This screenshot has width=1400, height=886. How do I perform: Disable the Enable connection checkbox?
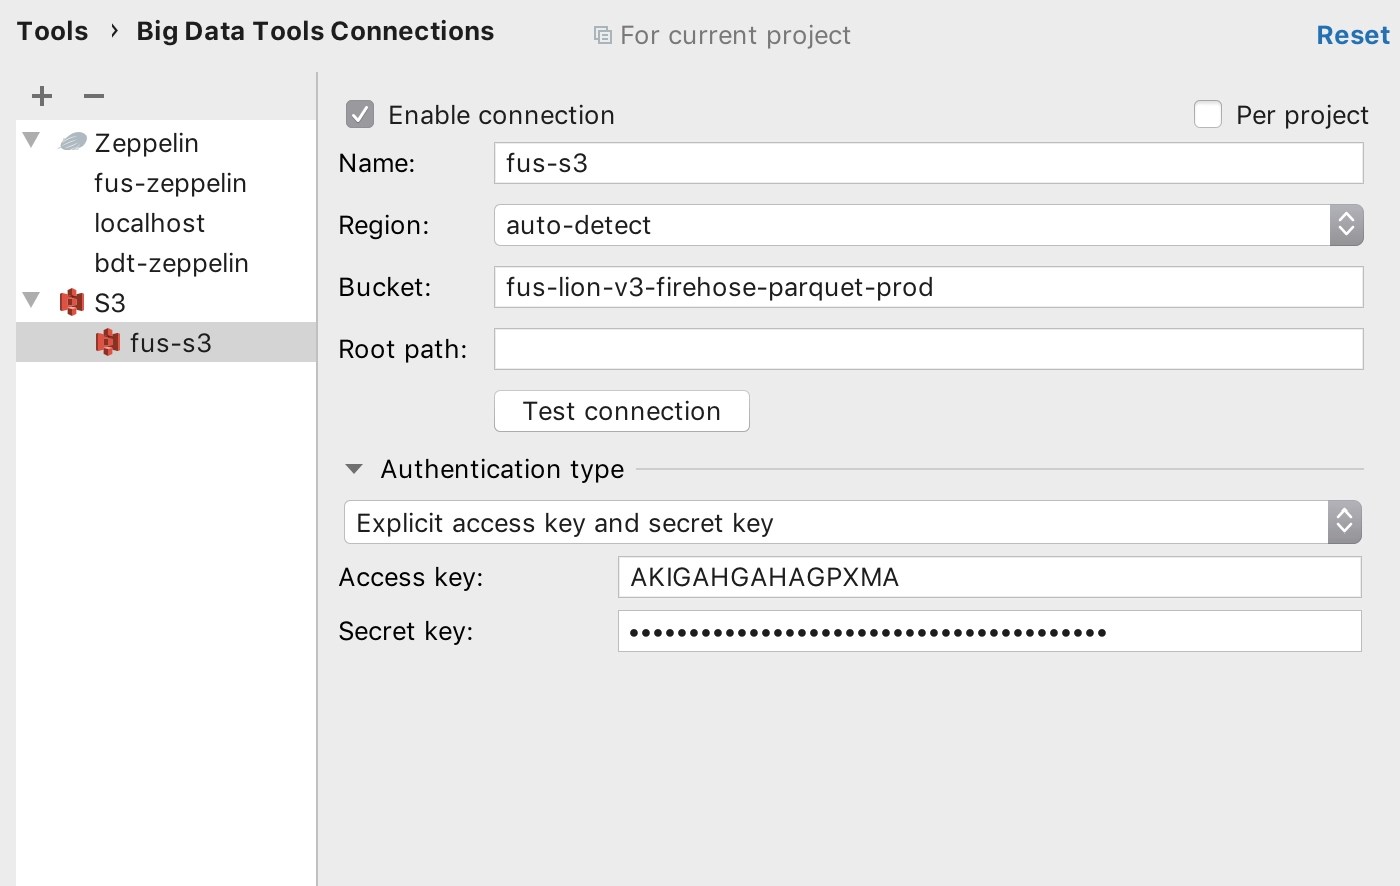(x=359, y=114)
